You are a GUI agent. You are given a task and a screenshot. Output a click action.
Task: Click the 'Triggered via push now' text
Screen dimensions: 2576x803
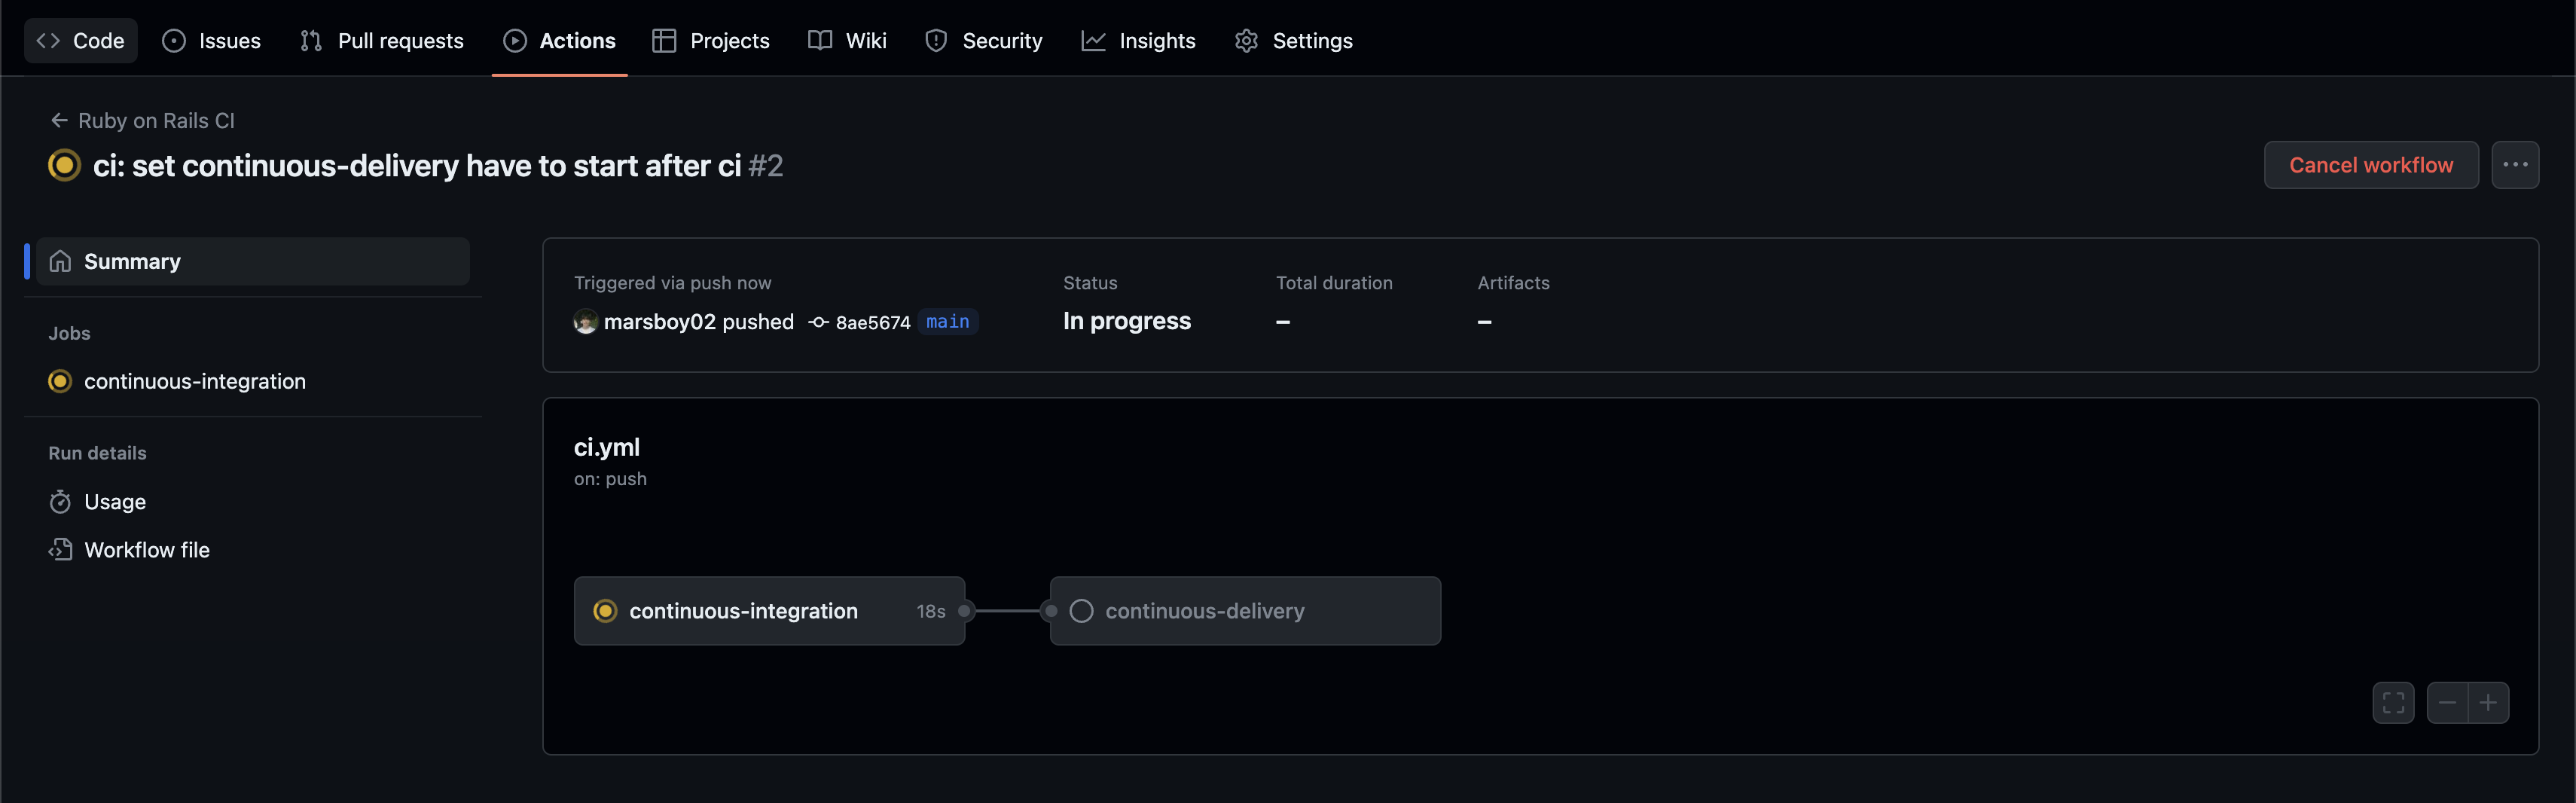coord(672,283)
